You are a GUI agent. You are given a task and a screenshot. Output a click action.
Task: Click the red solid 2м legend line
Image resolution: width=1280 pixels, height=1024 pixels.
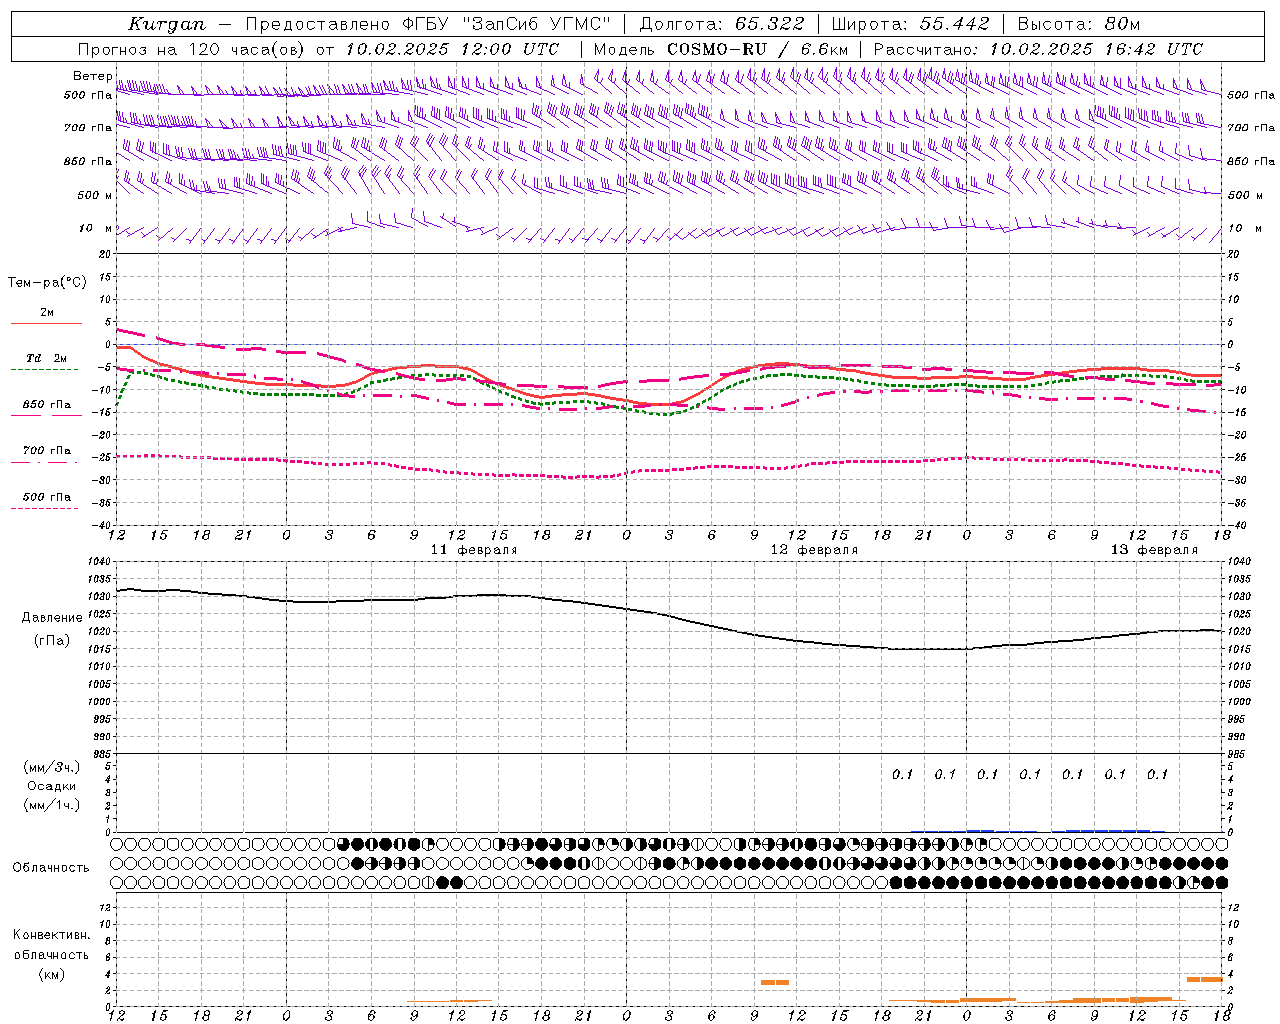pyautogui.click(x=46, y=324)
